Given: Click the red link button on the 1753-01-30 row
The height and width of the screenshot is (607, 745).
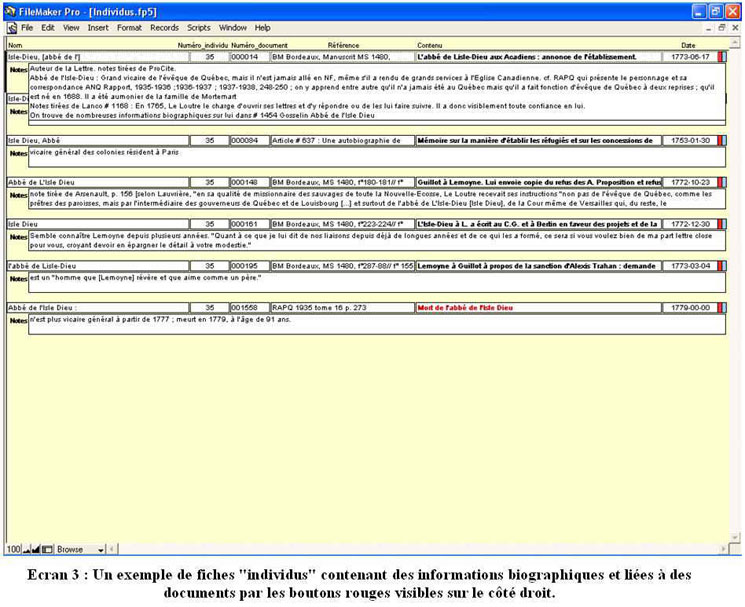Looking at the screenshot, I should click(722, 141).
